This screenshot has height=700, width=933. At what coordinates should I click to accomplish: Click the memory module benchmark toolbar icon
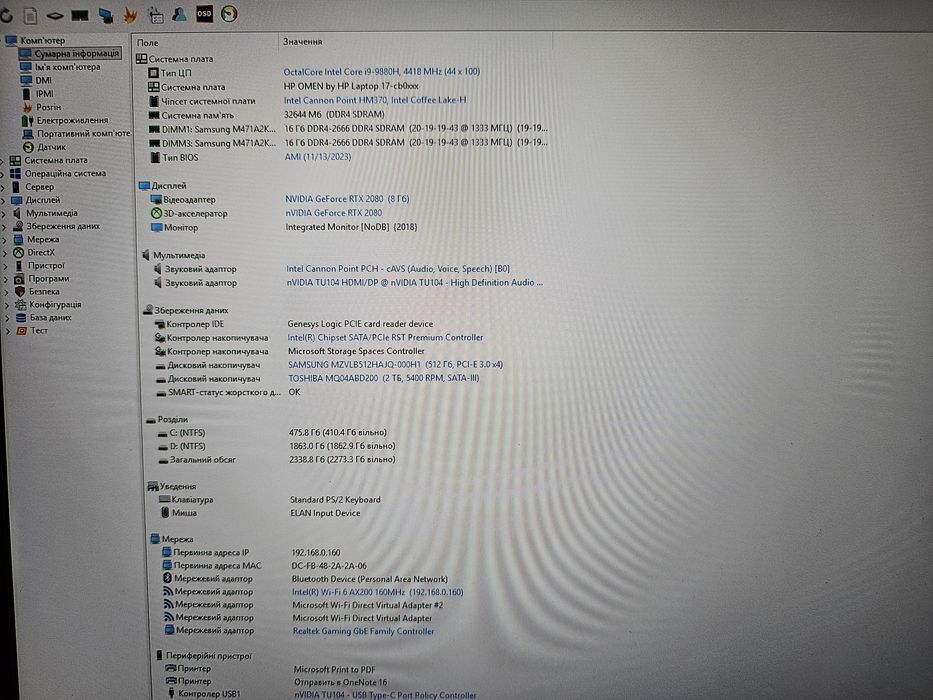(x=80, y=15)
